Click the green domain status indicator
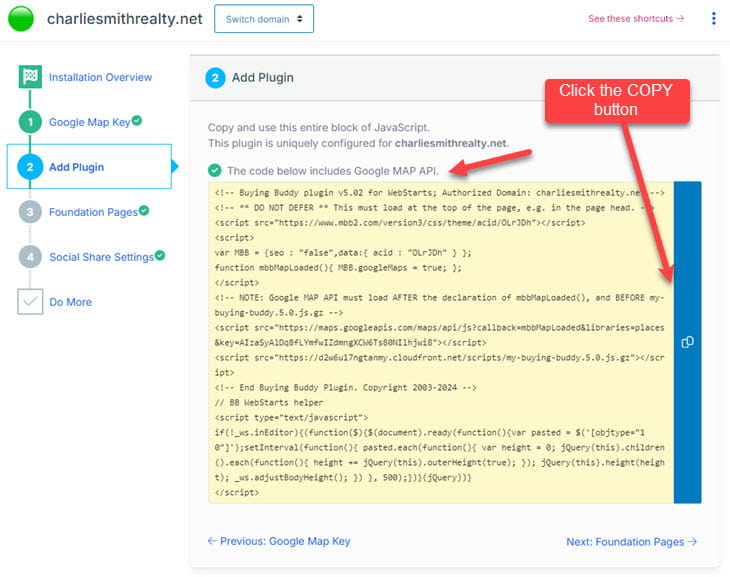 (x=21, y=19)
